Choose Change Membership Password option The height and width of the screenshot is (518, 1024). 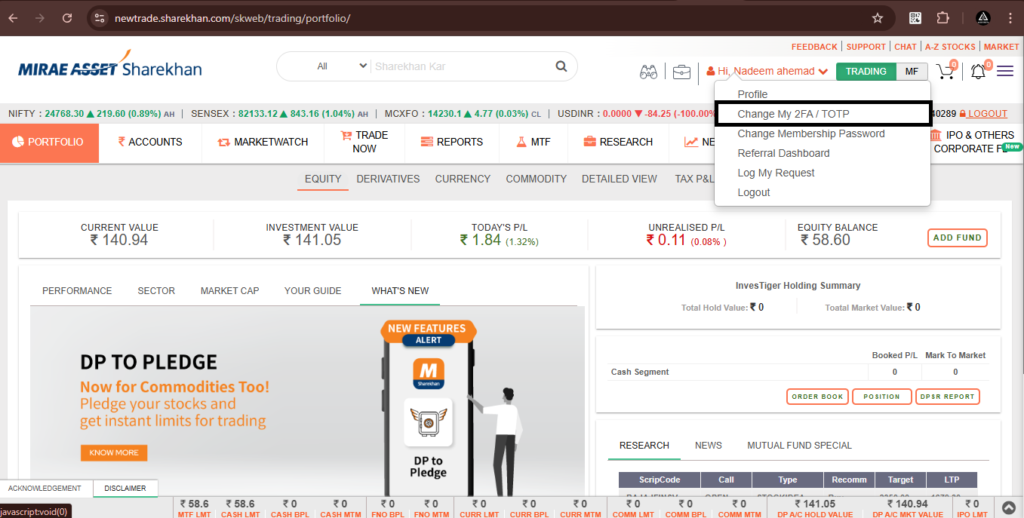point(811,133)
